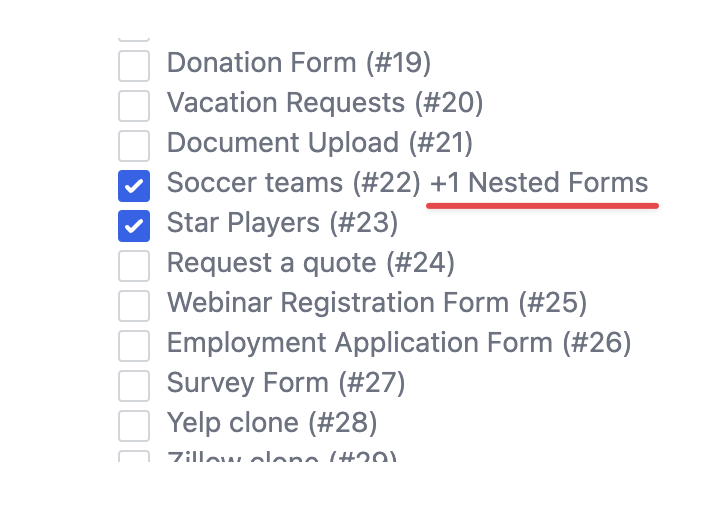714x508 pixels.
Task: Click the "Vacation Requests (#20)" label text
Action: click(x=325, y=103)
